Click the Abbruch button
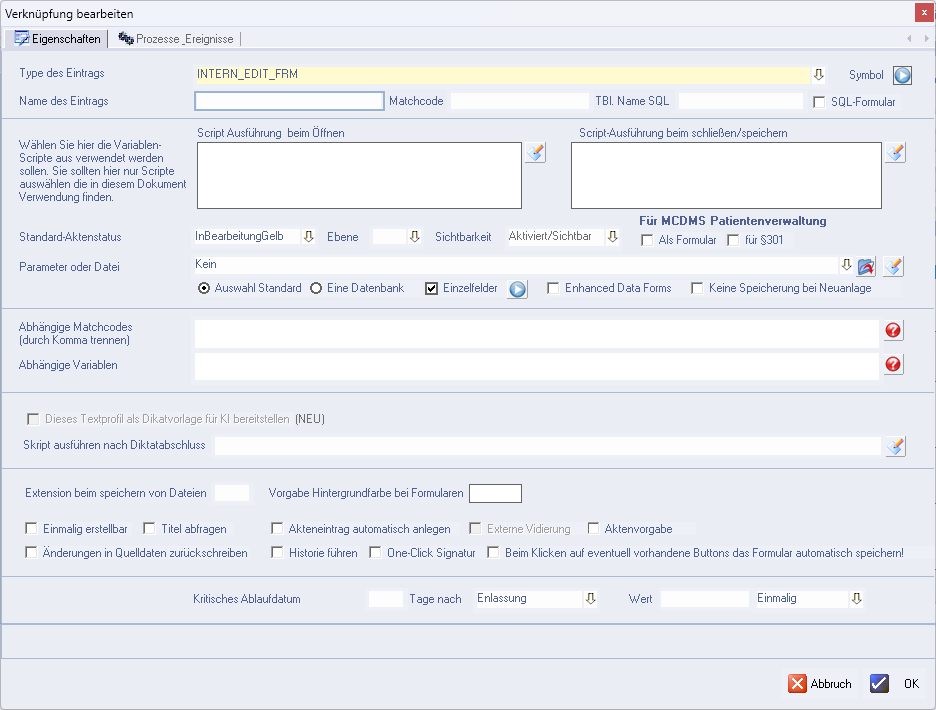The width and height of the screenshot is (936, 710). (821, 684)
